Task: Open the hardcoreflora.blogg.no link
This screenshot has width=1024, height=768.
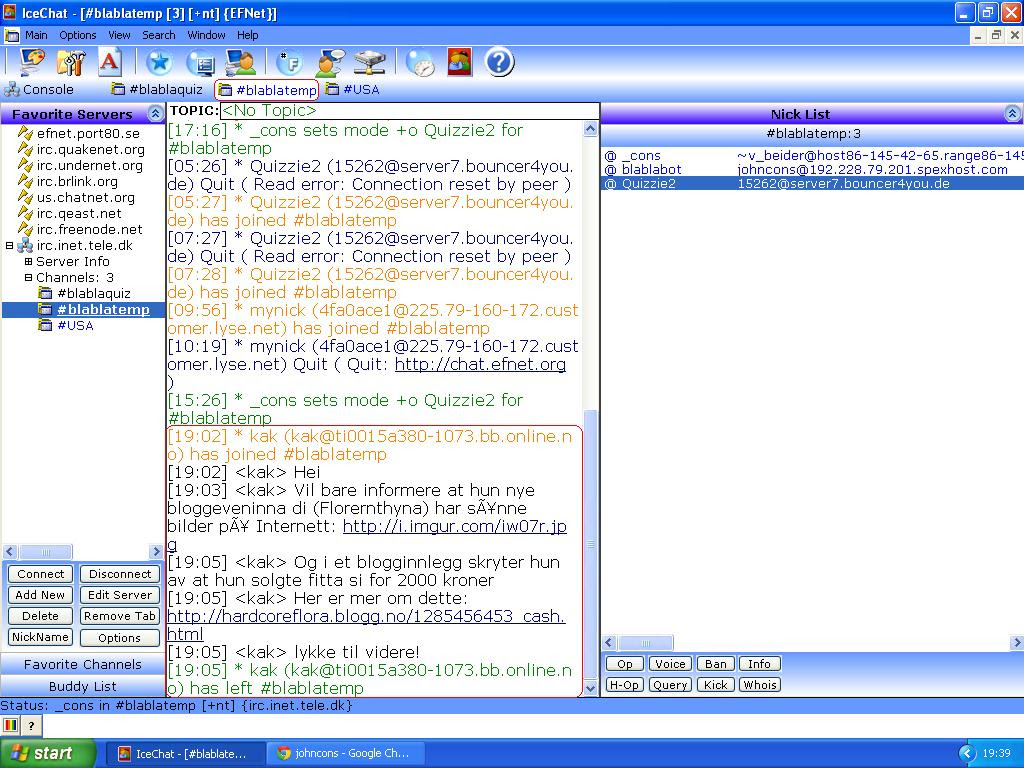Action: (x=366, y=616)
